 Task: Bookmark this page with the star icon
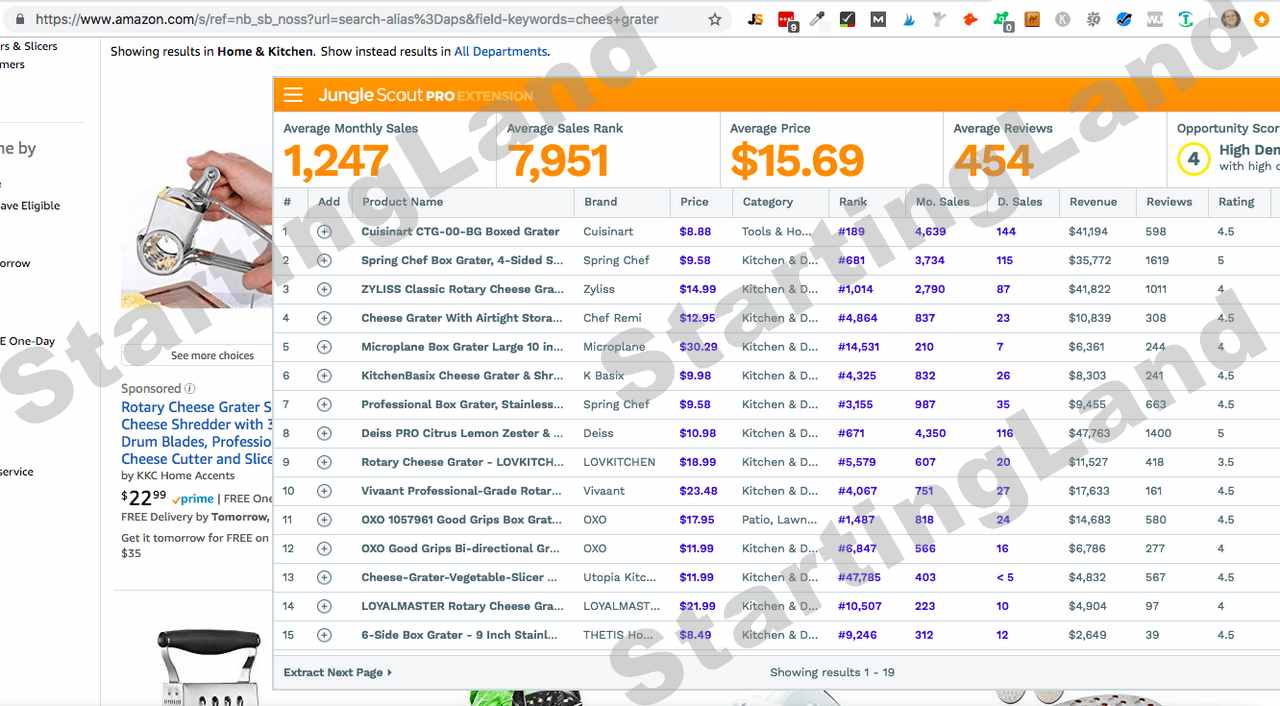tap(715, 19)
